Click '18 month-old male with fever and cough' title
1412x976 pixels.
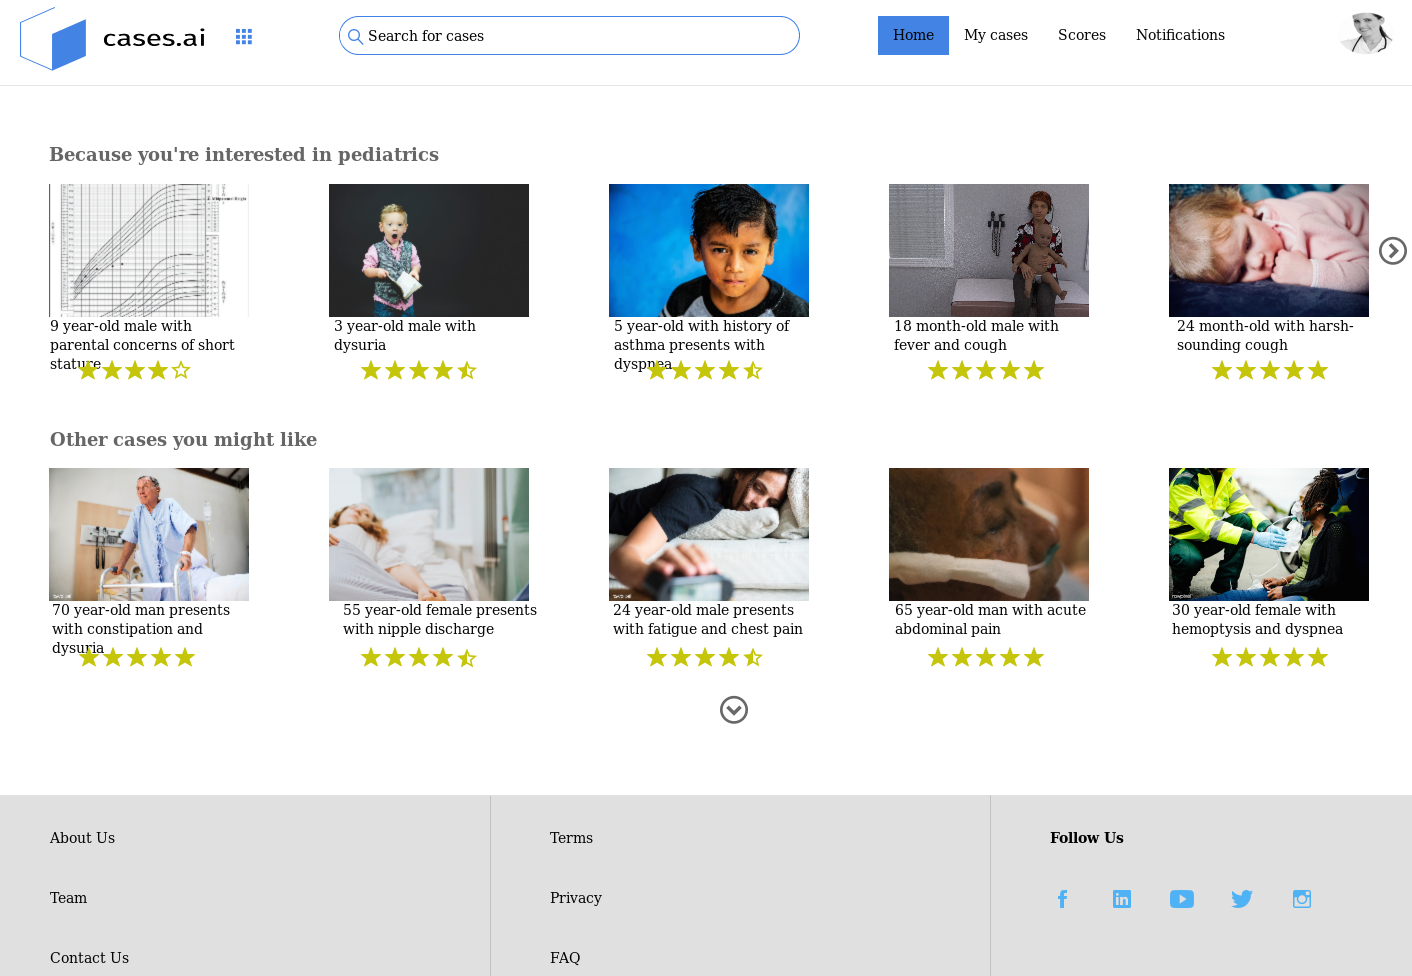976,336
